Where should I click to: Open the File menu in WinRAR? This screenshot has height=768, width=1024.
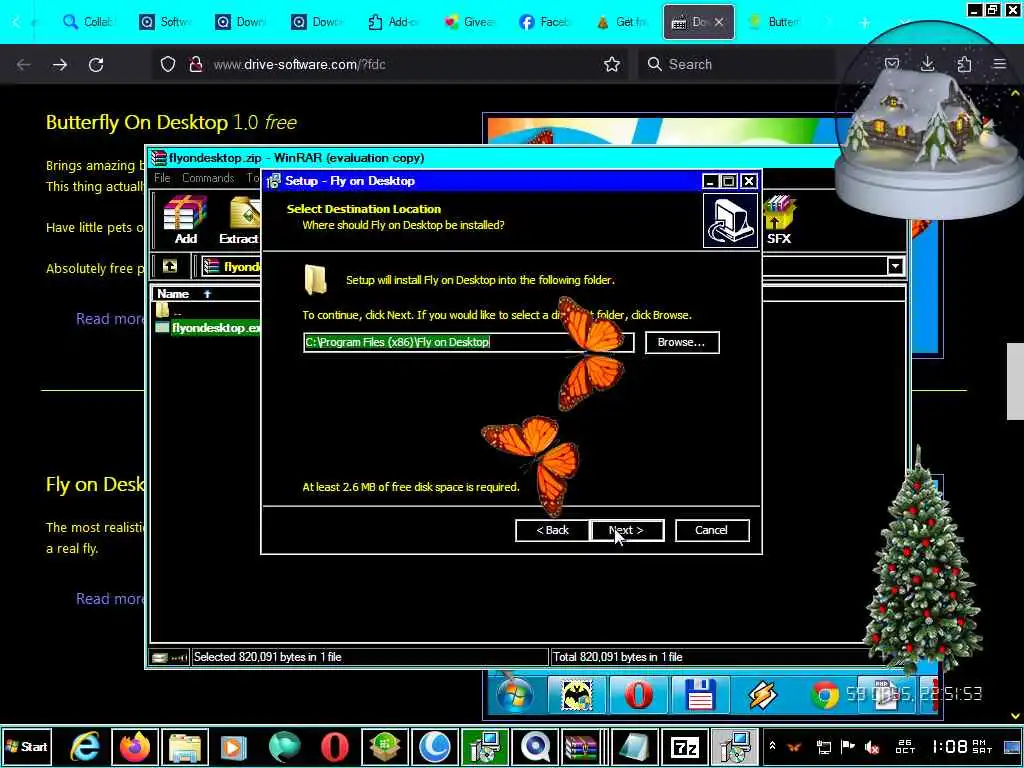[162, 178]
